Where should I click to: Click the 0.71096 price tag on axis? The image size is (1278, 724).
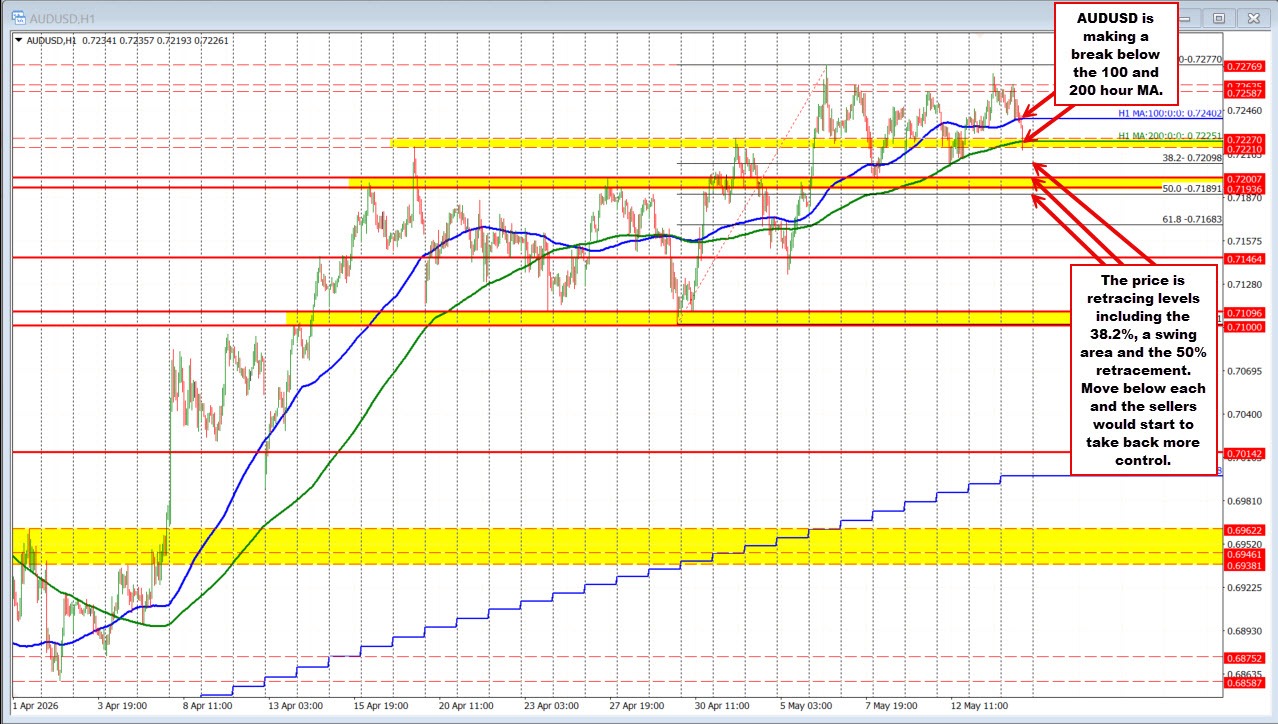pyautogui.click(x=1246, y=313)
